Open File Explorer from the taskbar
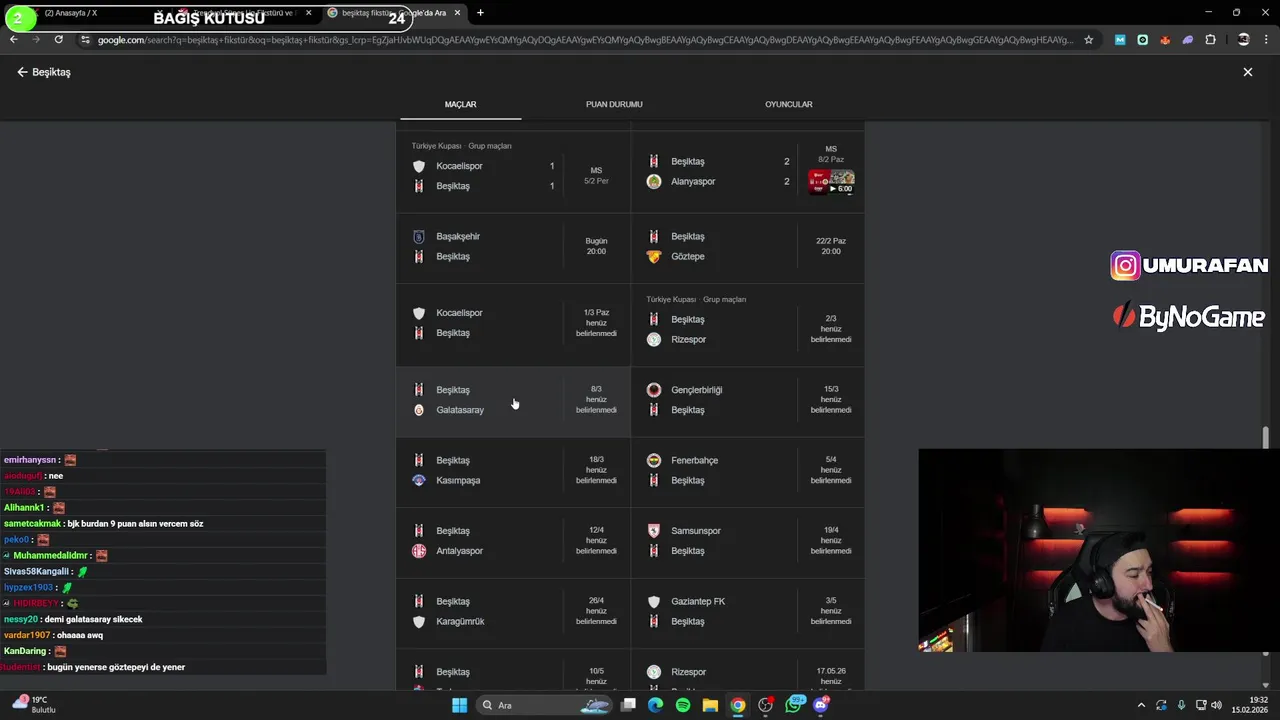1280x720 pixels. click(710, 705)
